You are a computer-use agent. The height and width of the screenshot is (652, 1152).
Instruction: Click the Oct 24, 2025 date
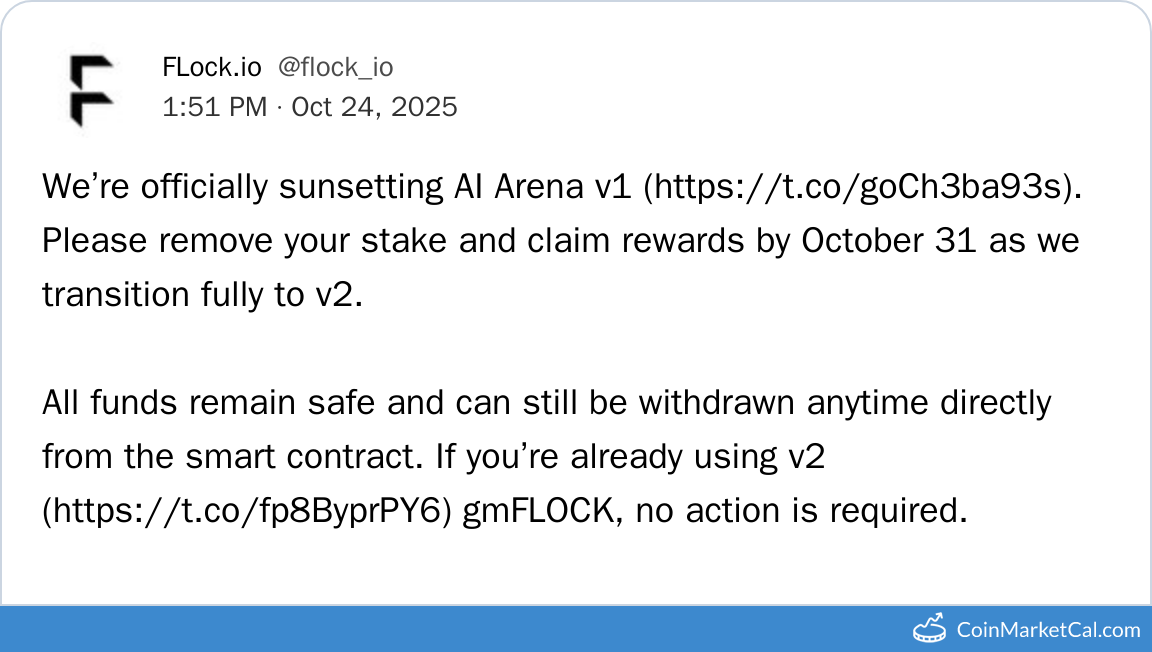coord(374,106)
